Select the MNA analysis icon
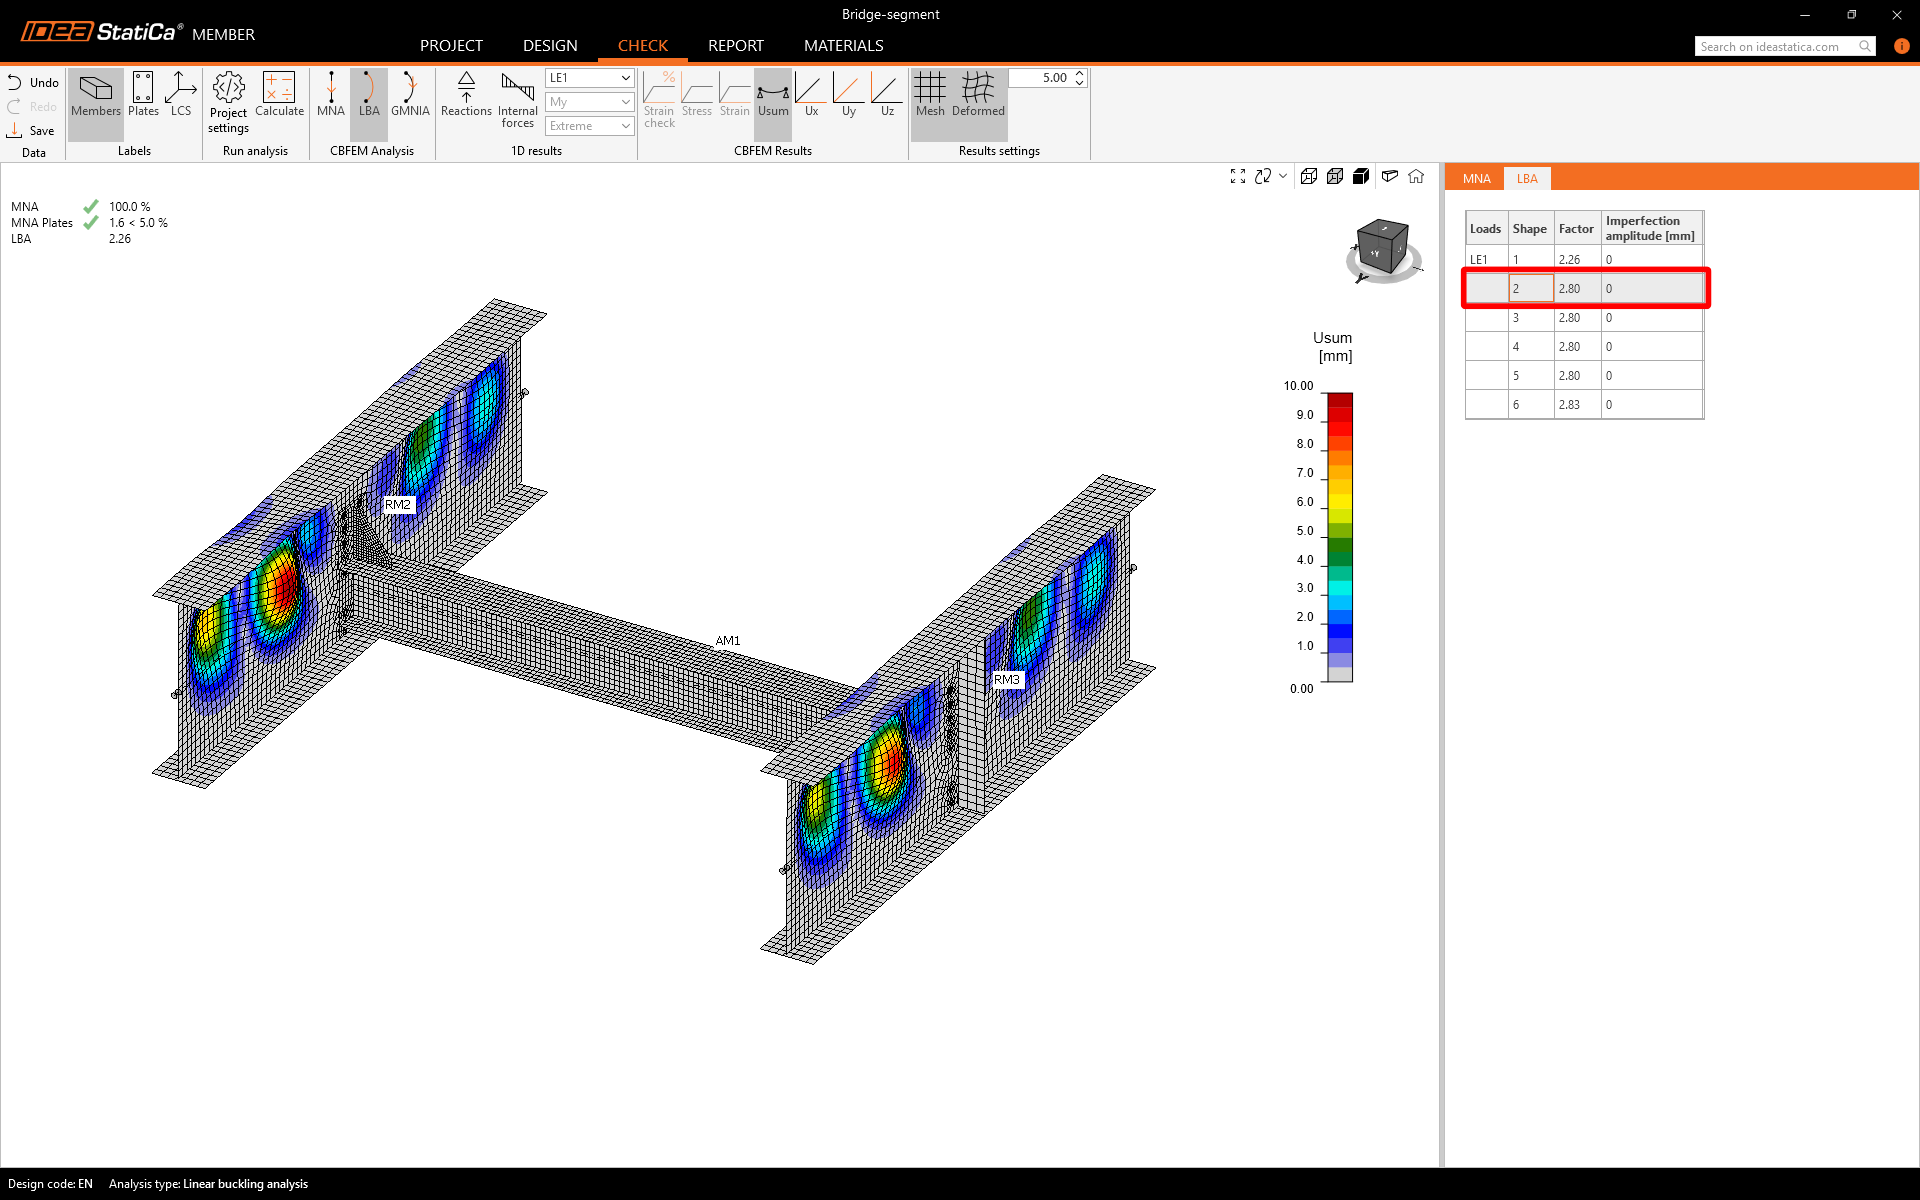Viewport: 1920px width, 1200px height. [x=331, y=95]
